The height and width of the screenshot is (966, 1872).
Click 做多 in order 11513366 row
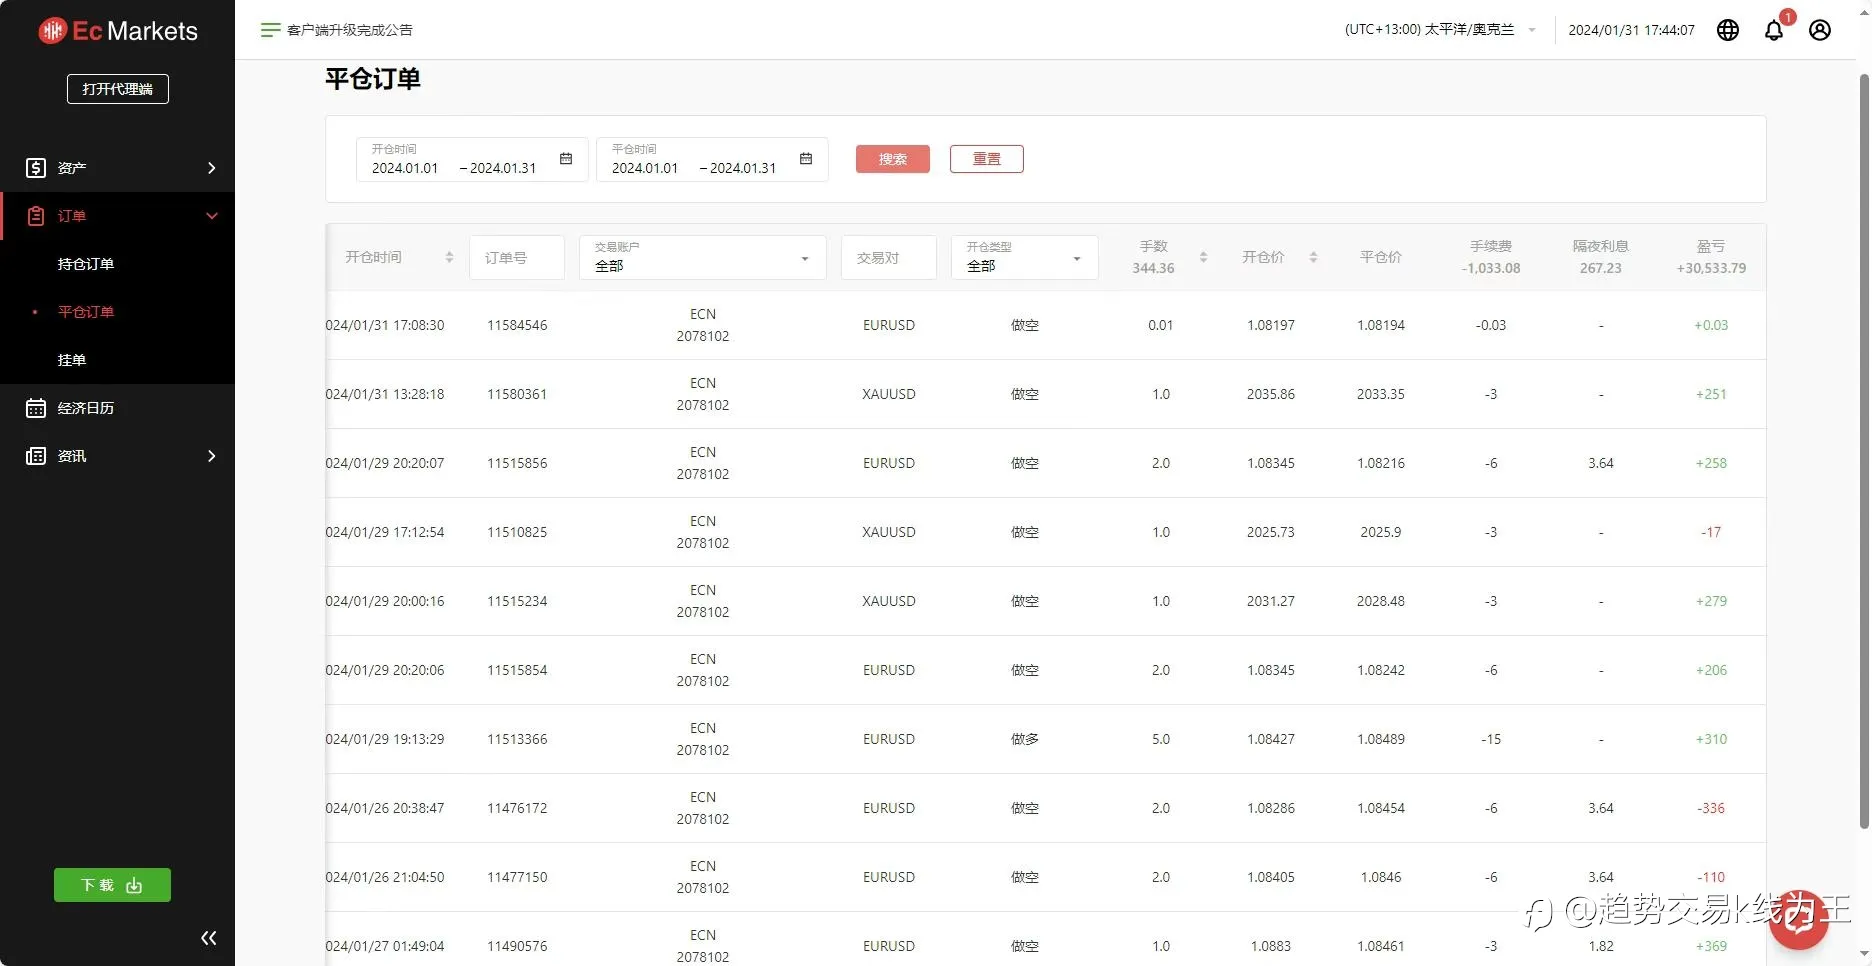(1025, 739)
